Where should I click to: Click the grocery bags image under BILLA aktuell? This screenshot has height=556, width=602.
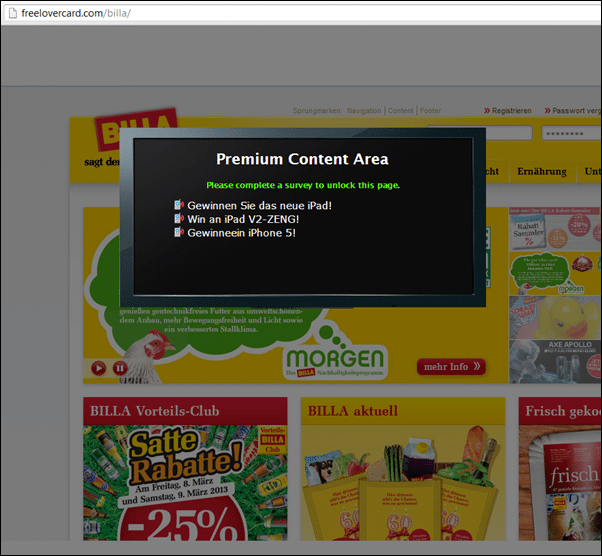[x=403, y=483]
